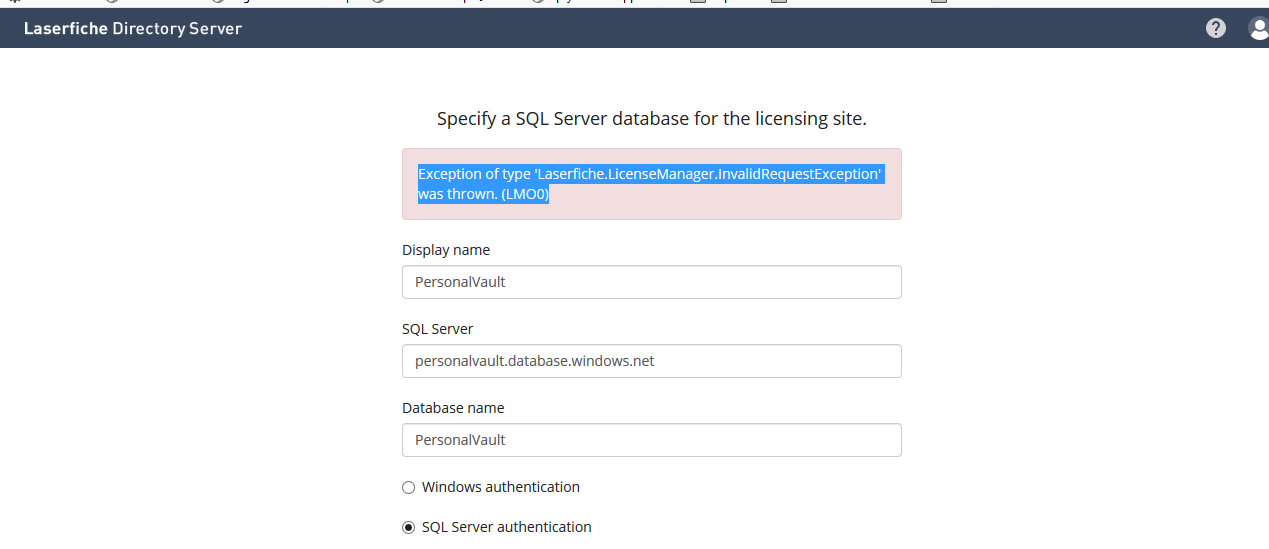Click the Laserfiche Directory Server title
This screenshot has width=1269, height=549.
pyautogui.click(x=133, y=28)
